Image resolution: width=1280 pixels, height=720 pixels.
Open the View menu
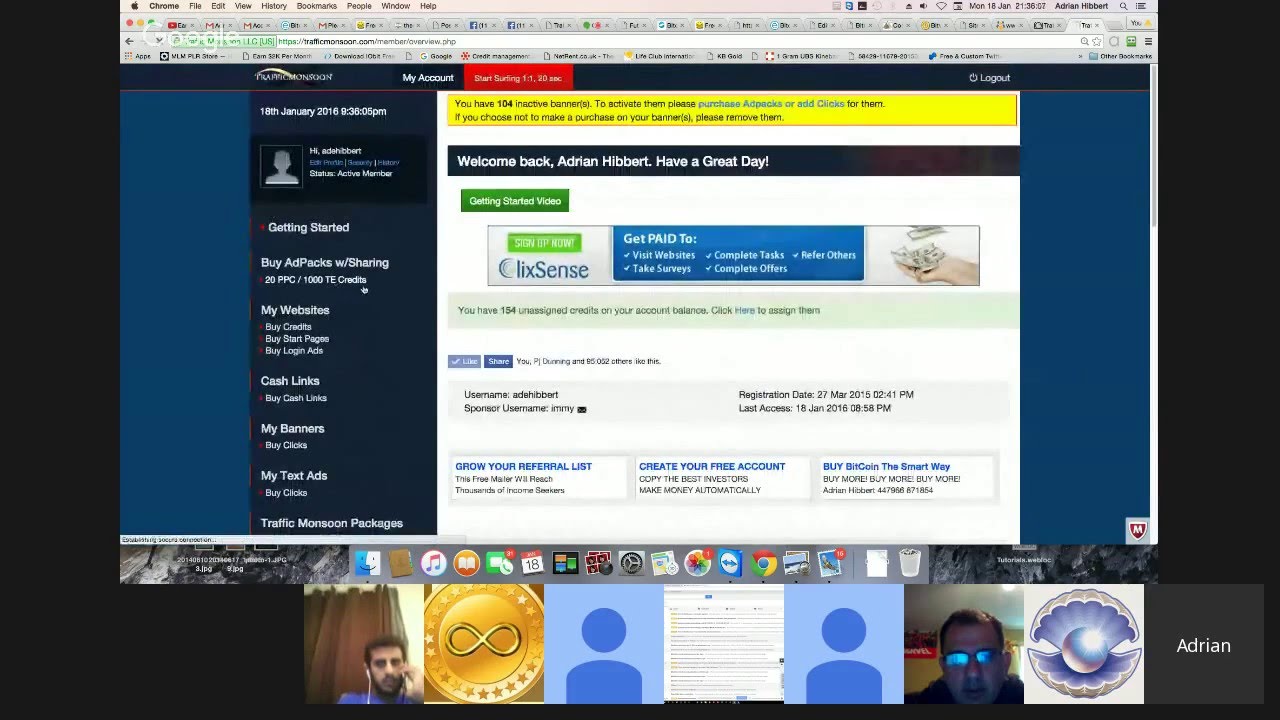(x=243, y=6)
